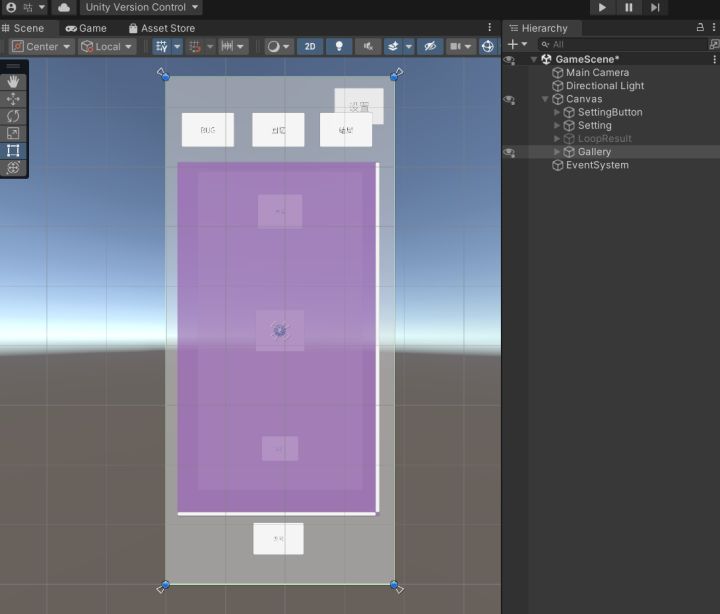Screen dimensions: 720x614
Task: Open the Asset Store tab
Action: pos(161,28)
